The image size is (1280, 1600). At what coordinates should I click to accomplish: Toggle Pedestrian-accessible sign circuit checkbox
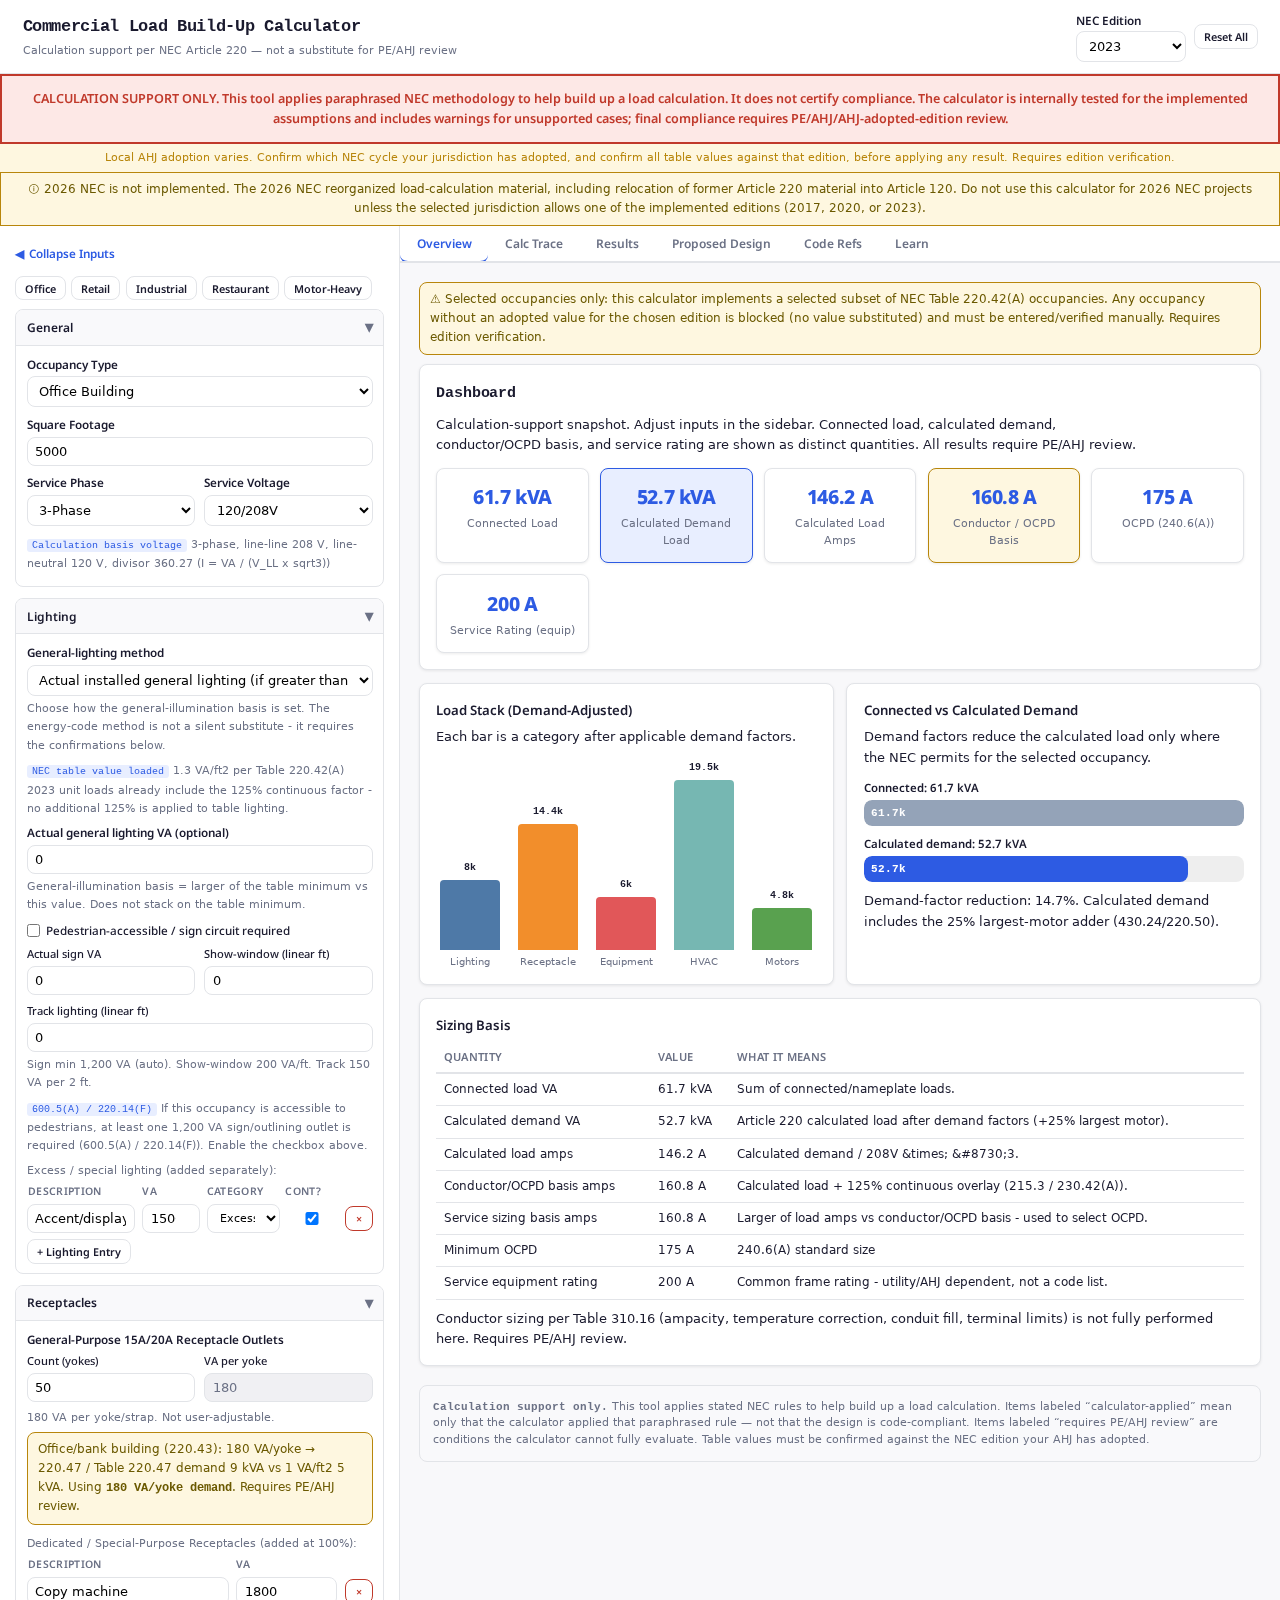click(x=34, y=931)
